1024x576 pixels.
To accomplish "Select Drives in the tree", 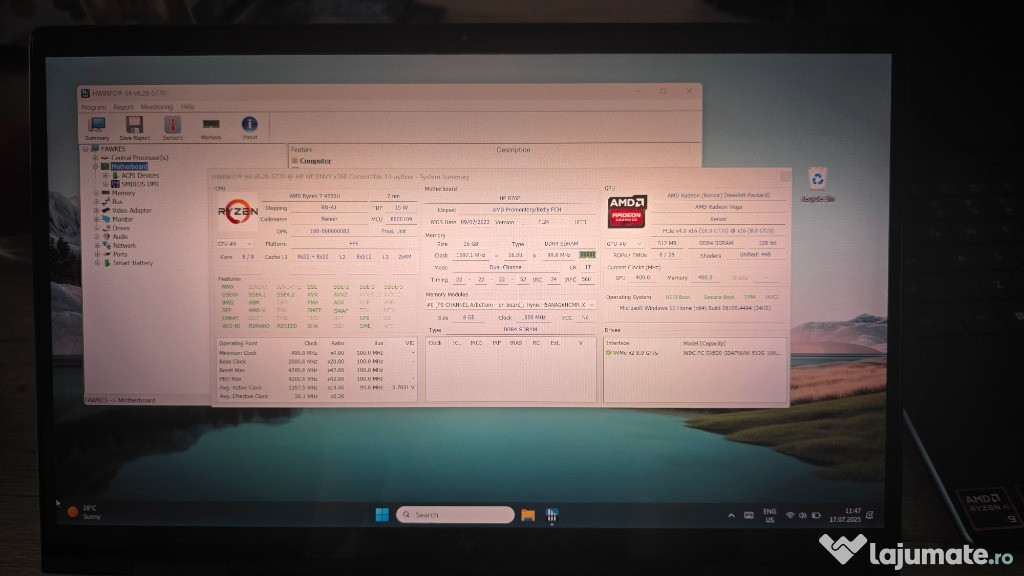I will pos(121,228).
